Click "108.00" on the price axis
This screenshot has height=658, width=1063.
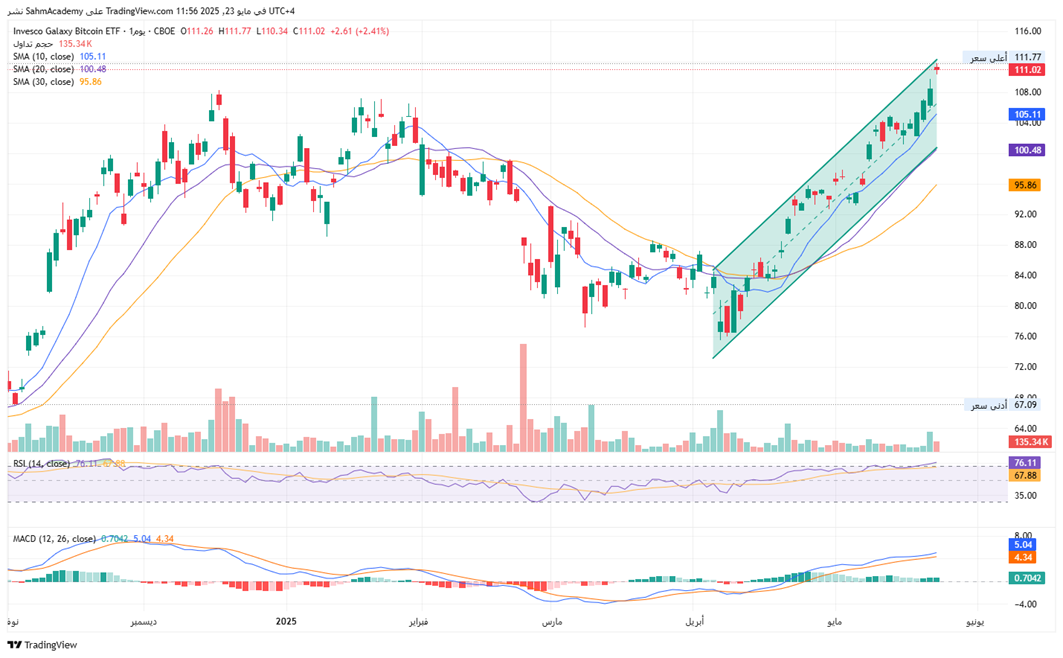click(1028, 92)
